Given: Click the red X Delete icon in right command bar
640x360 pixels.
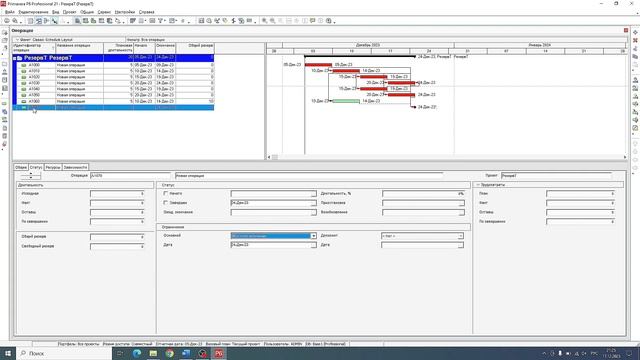Looking at the screenshot, I should [x=635, y=40].
